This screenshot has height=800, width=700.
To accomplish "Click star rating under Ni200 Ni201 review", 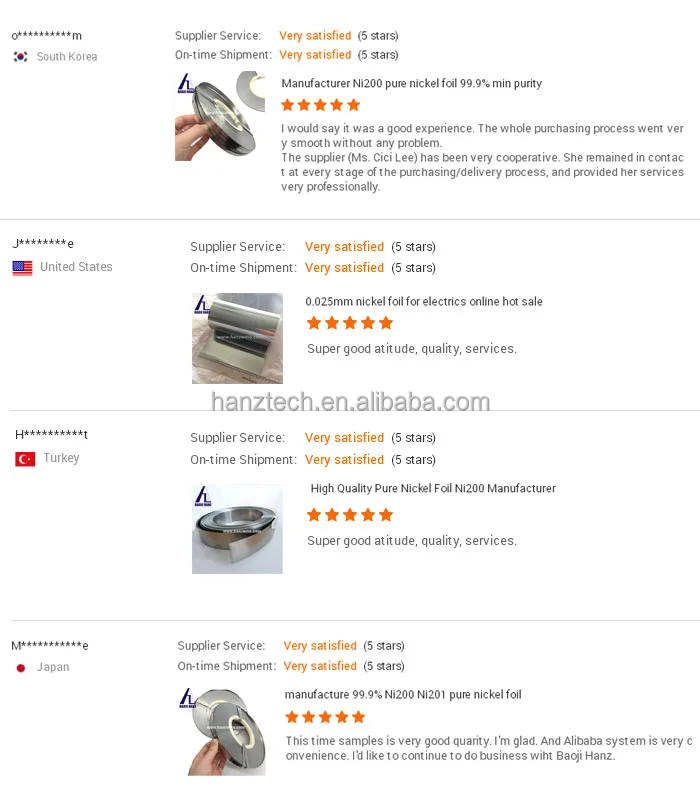I will 325,717.
